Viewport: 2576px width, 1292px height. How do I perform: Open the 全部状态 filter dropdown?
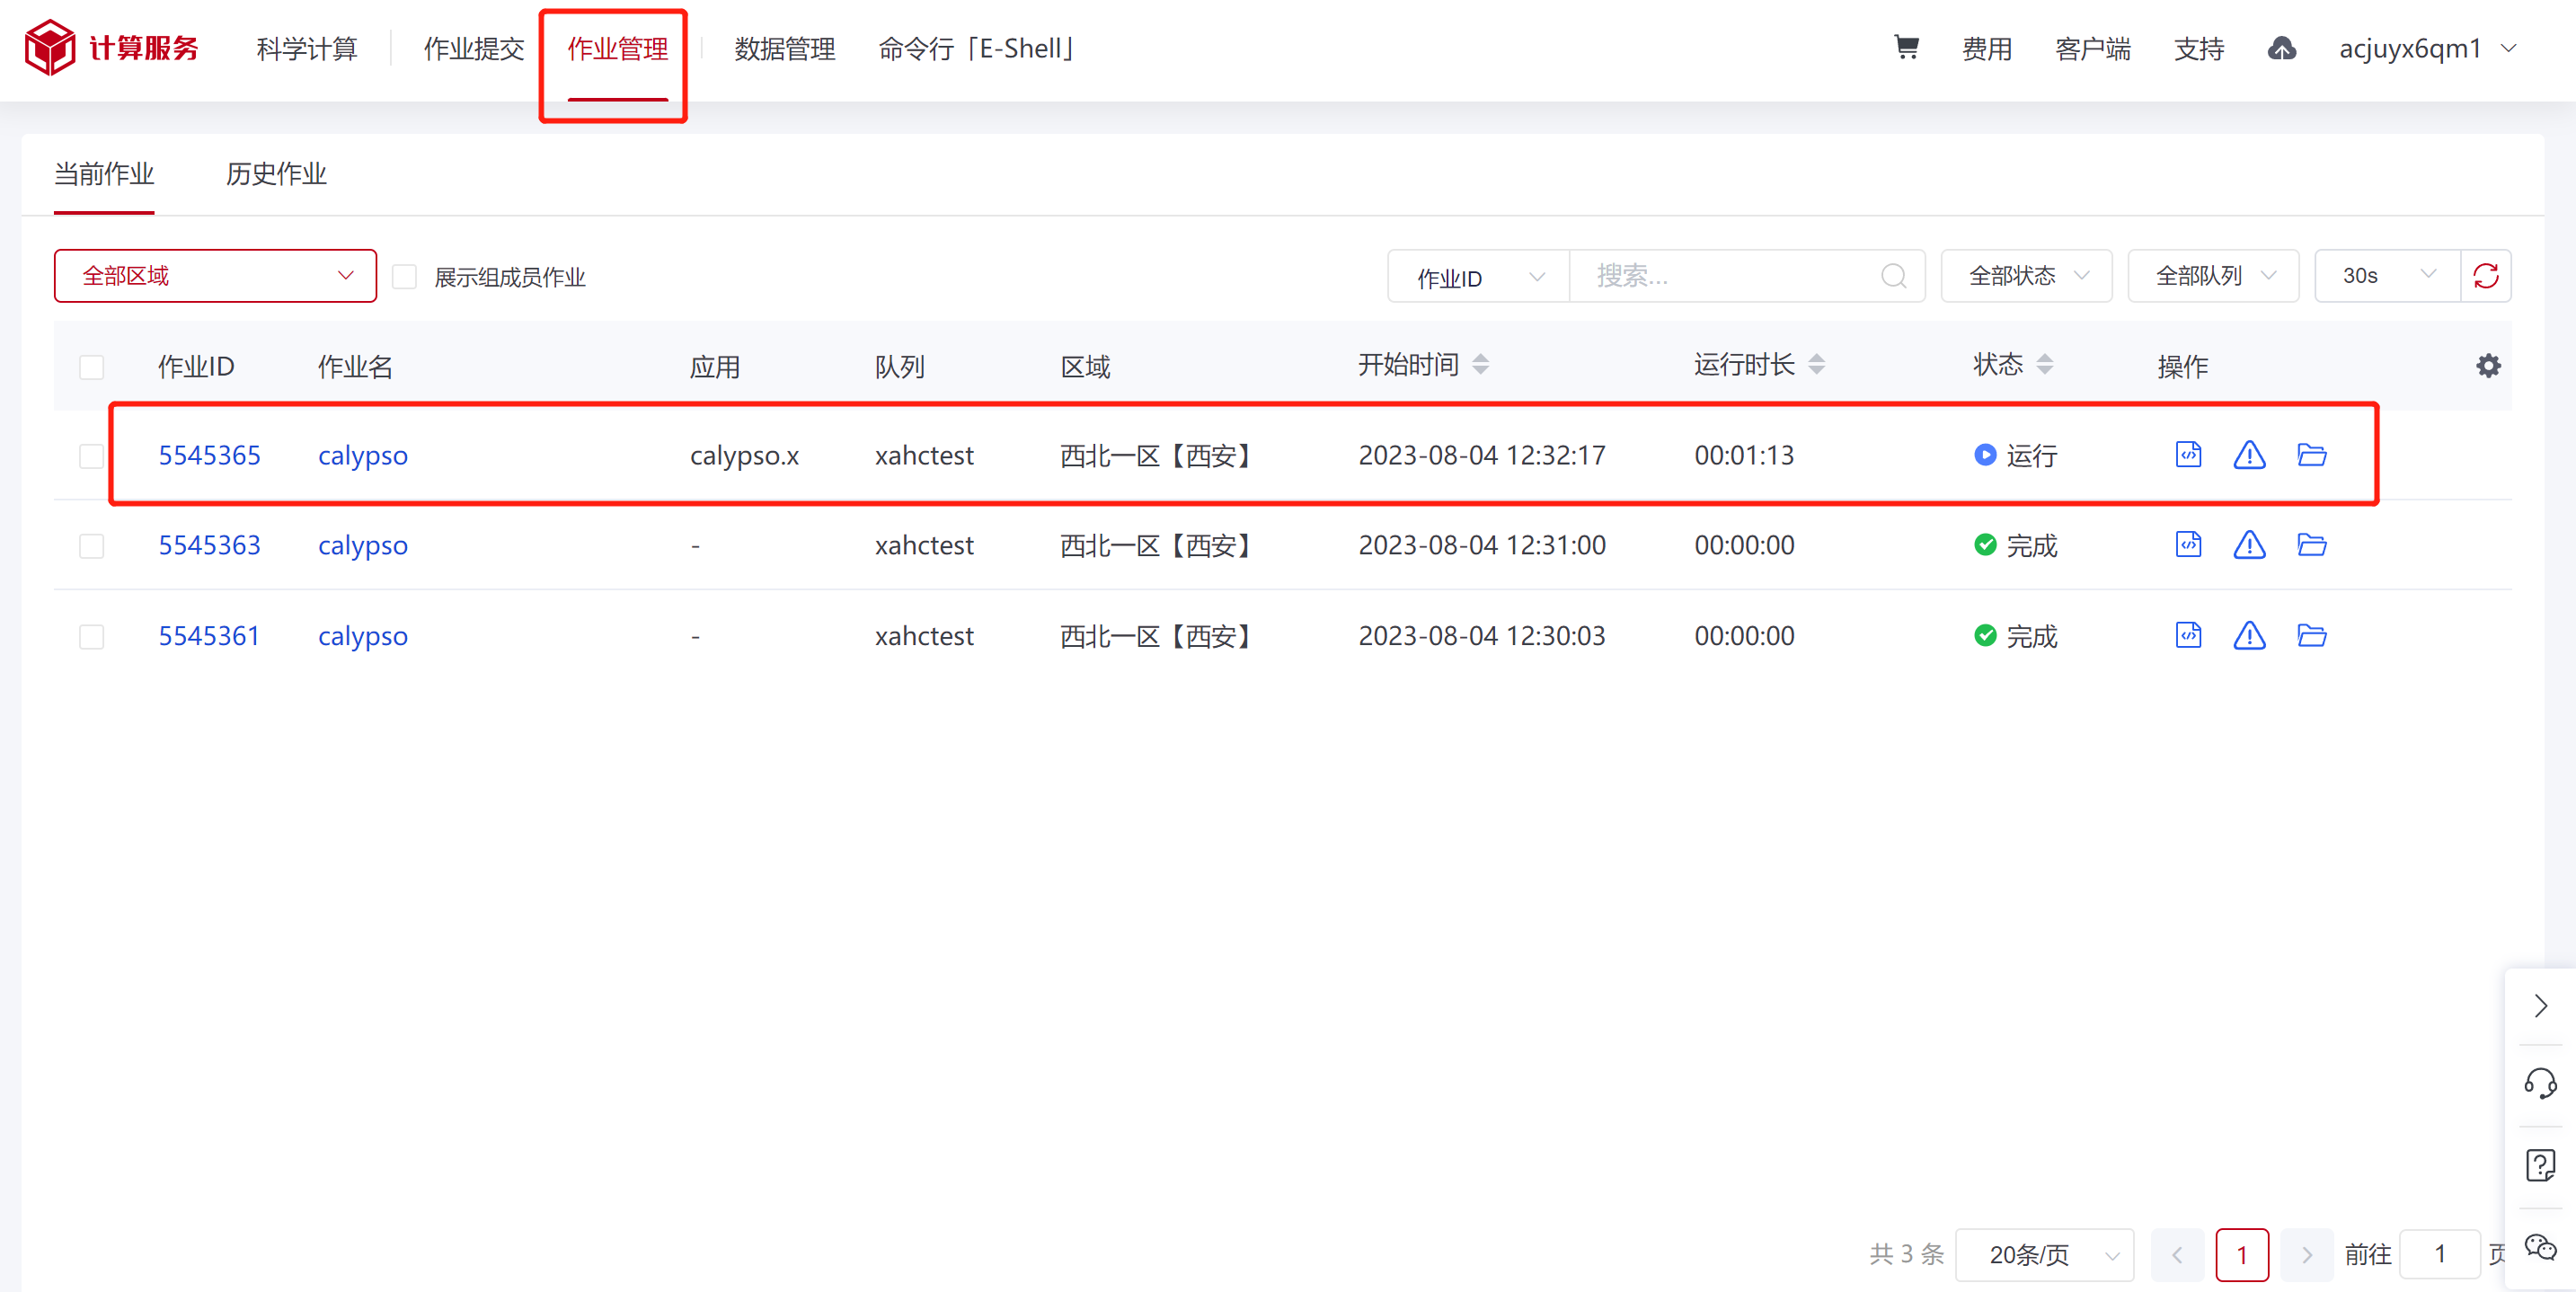pyautogui.click(x=2026, y=276)
